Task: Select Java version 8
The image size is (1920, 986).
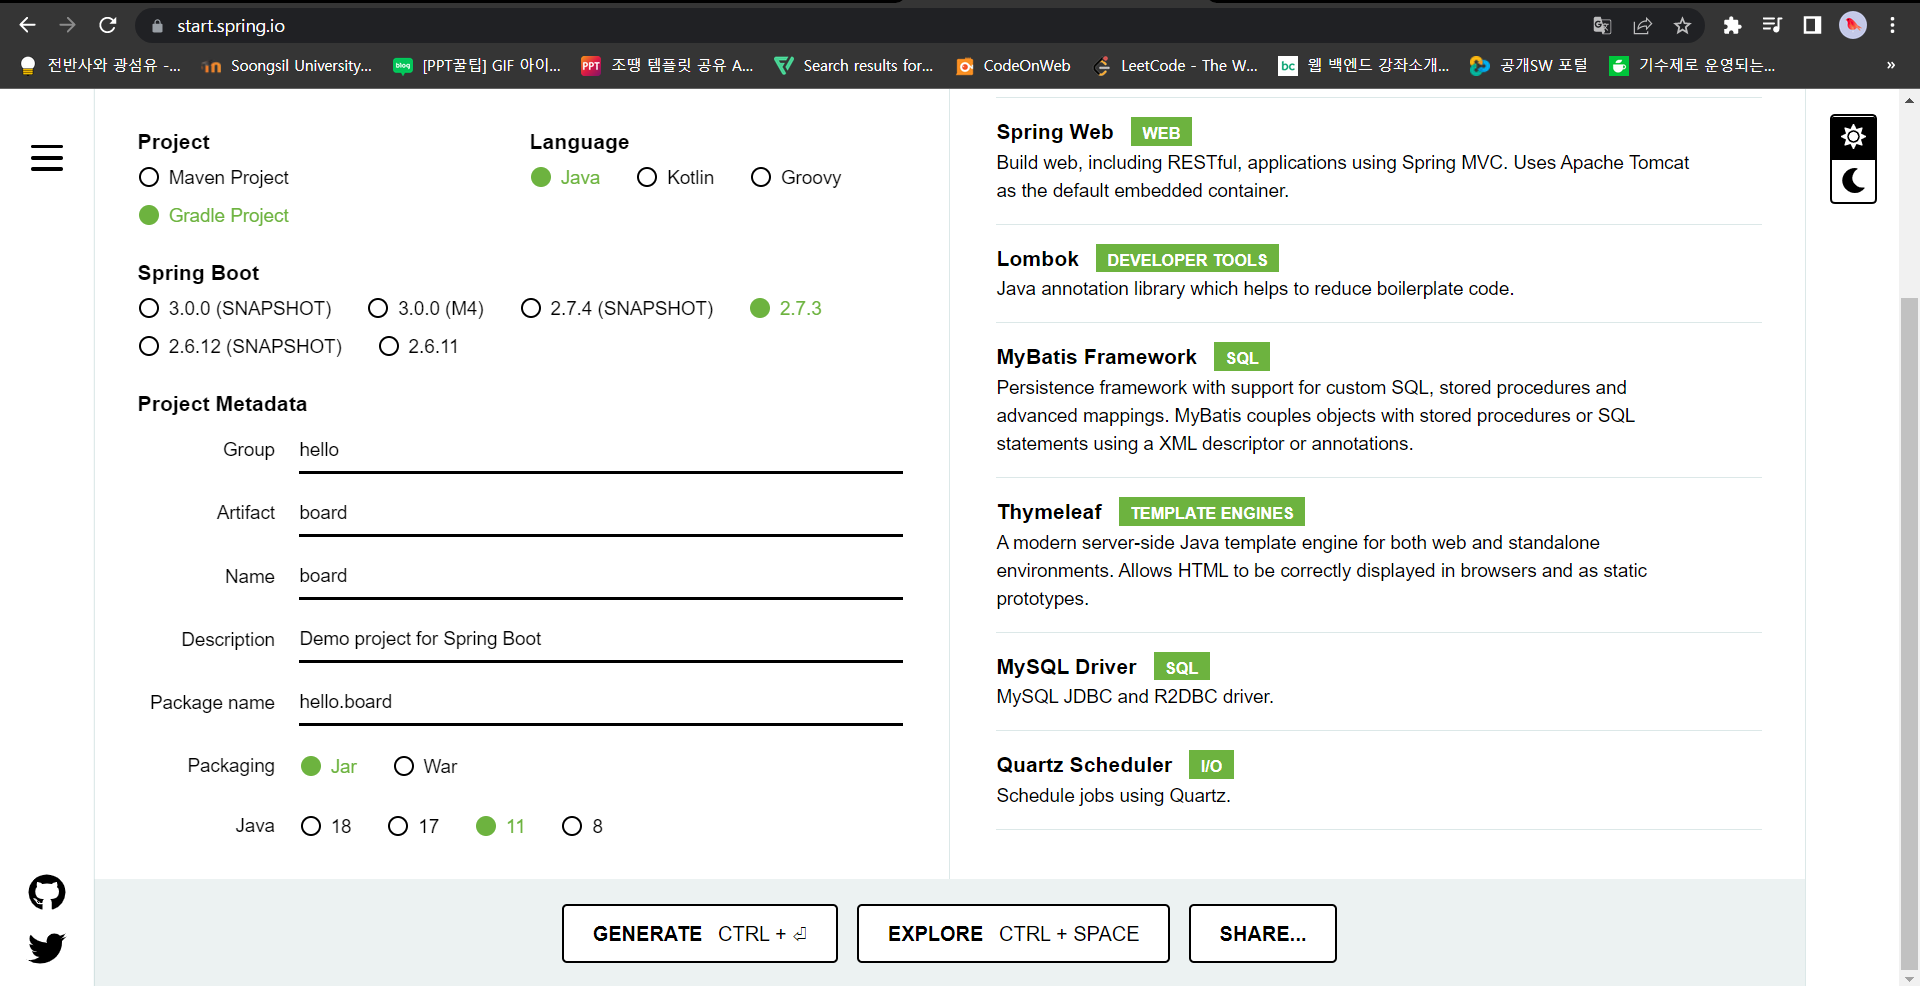Action: [x=583, y=826]
